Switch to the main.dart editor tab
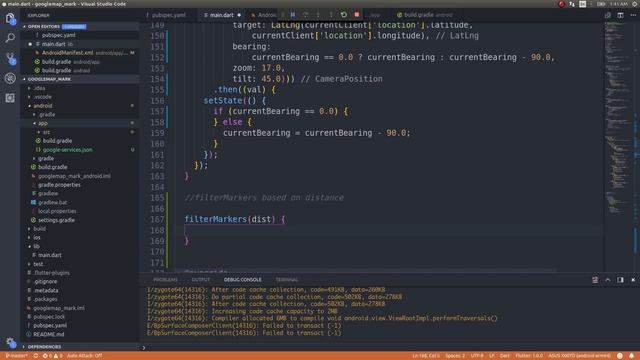This screenshot has height=360, width=640. coord(222,15)
